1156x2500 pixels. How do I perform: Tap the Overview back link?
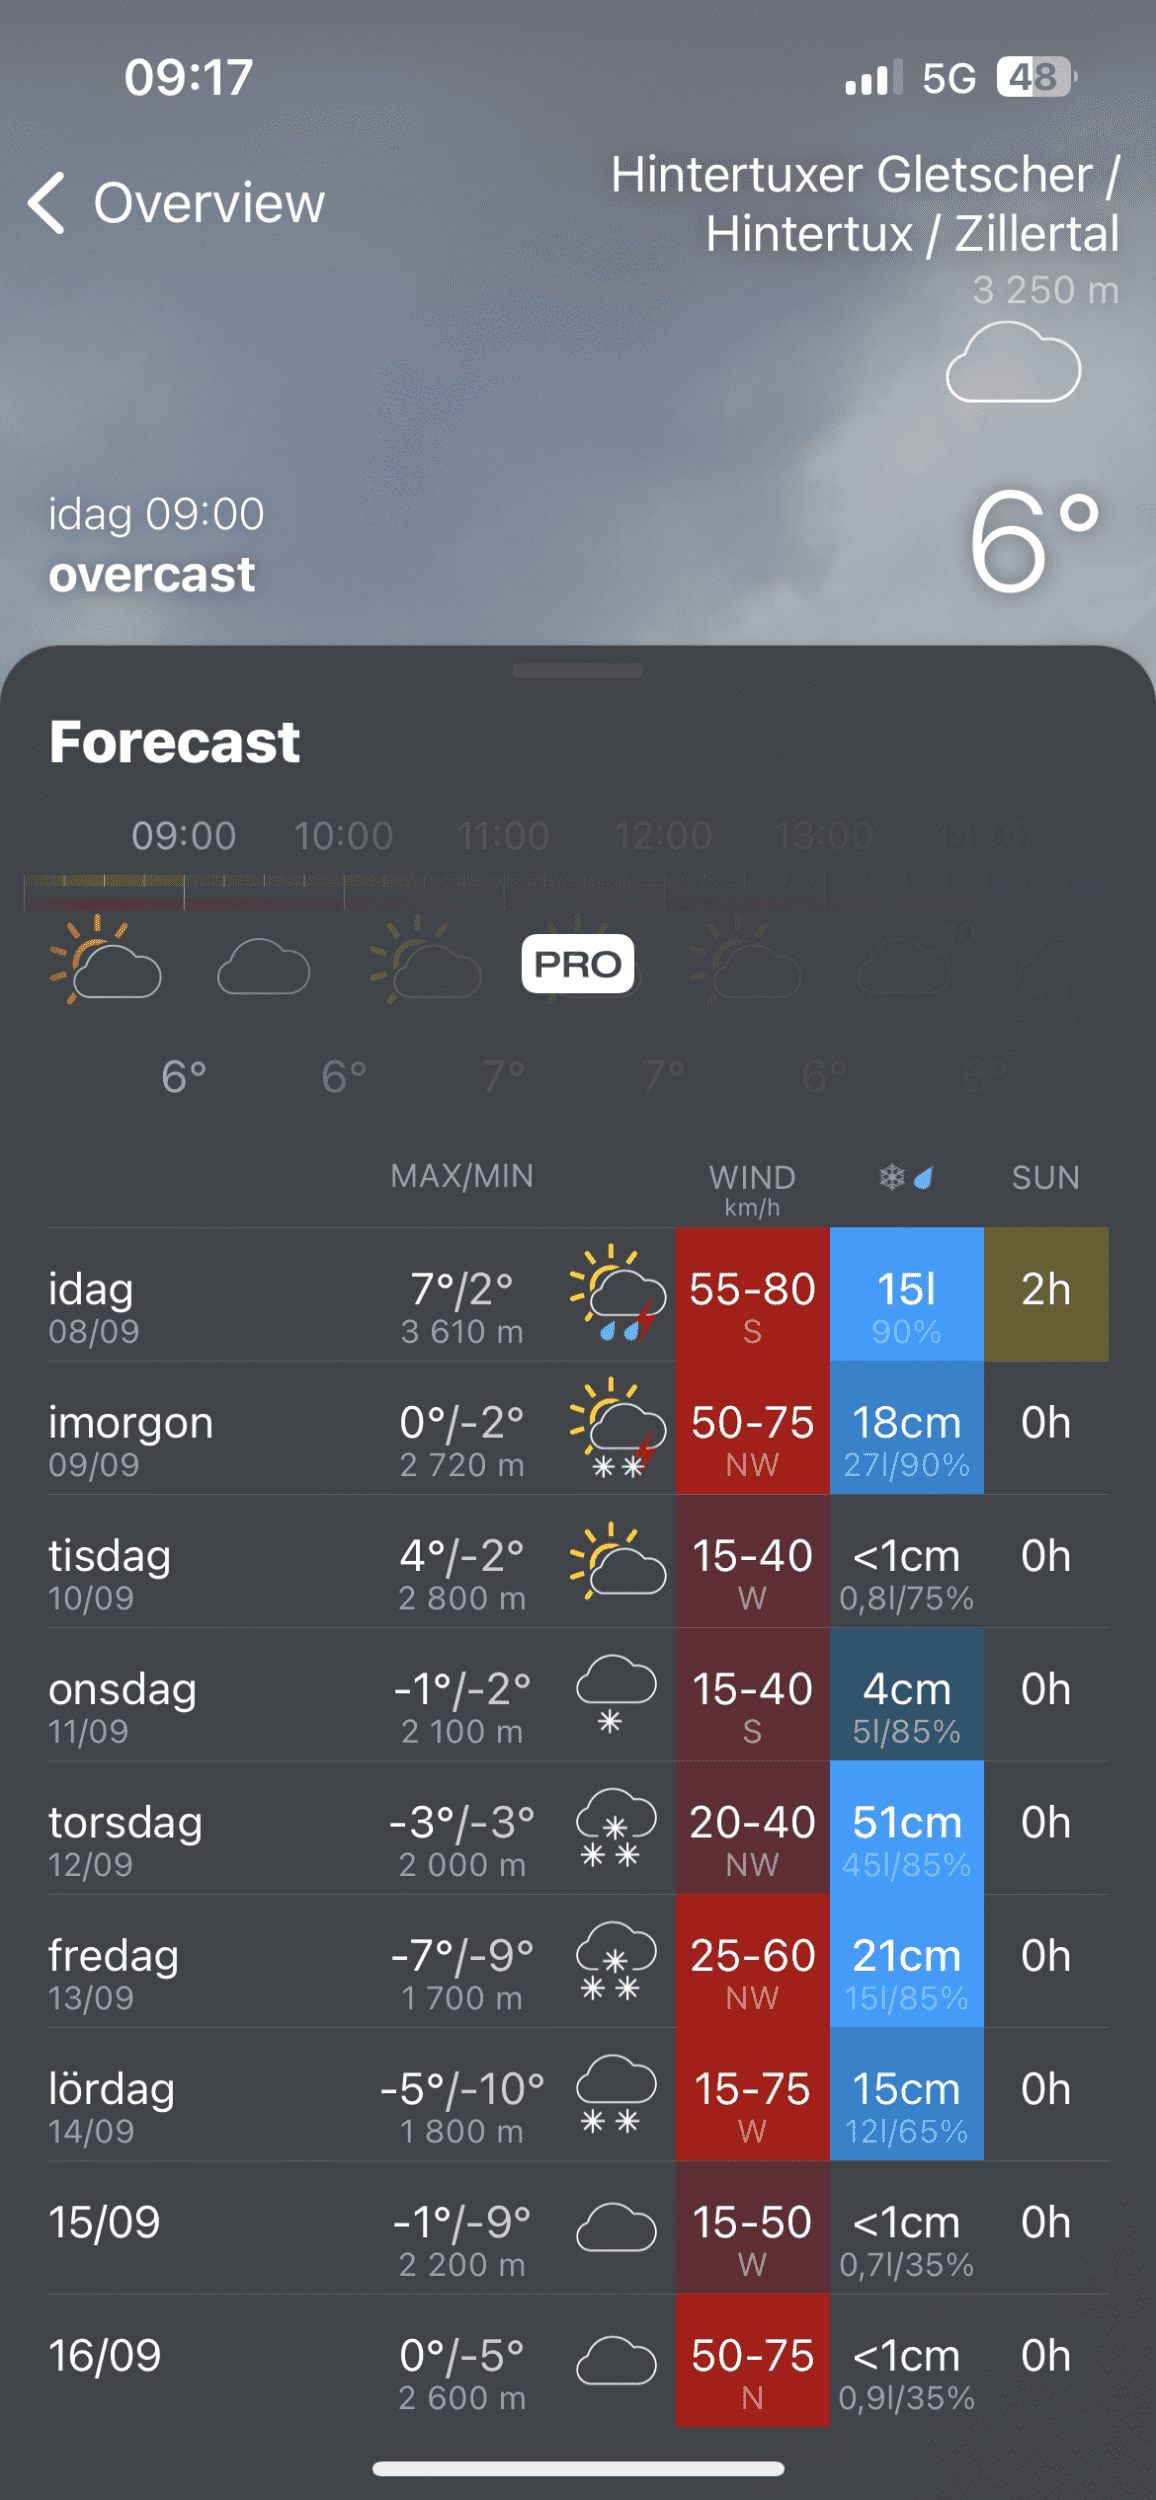coord(208,203)
